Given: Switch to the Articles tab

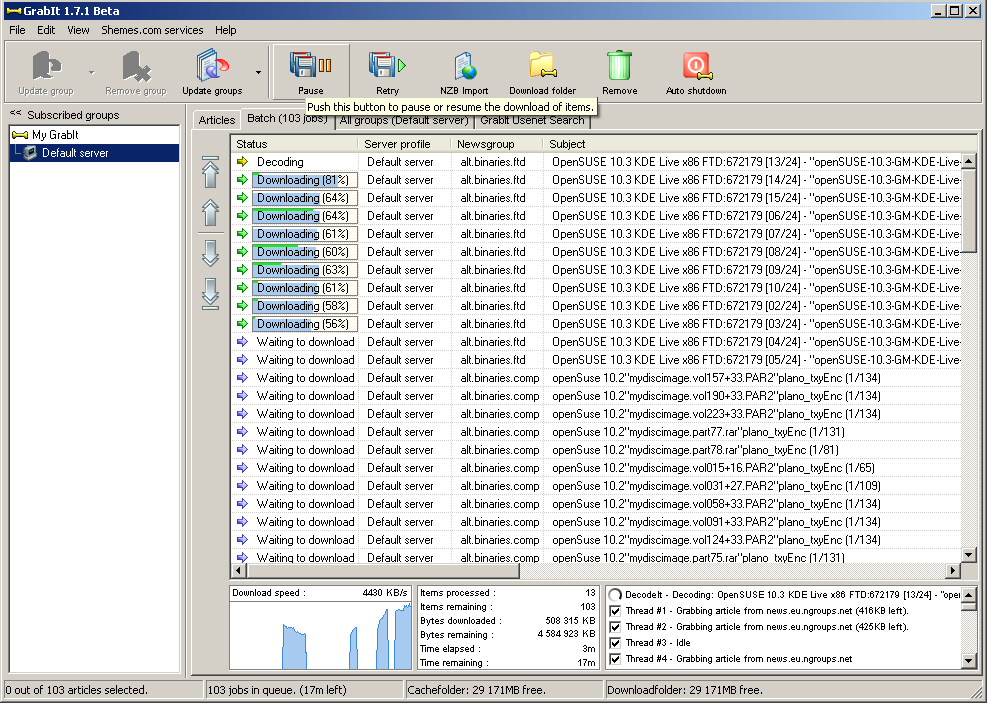Looking at the screenshot, I should [217, 120].
